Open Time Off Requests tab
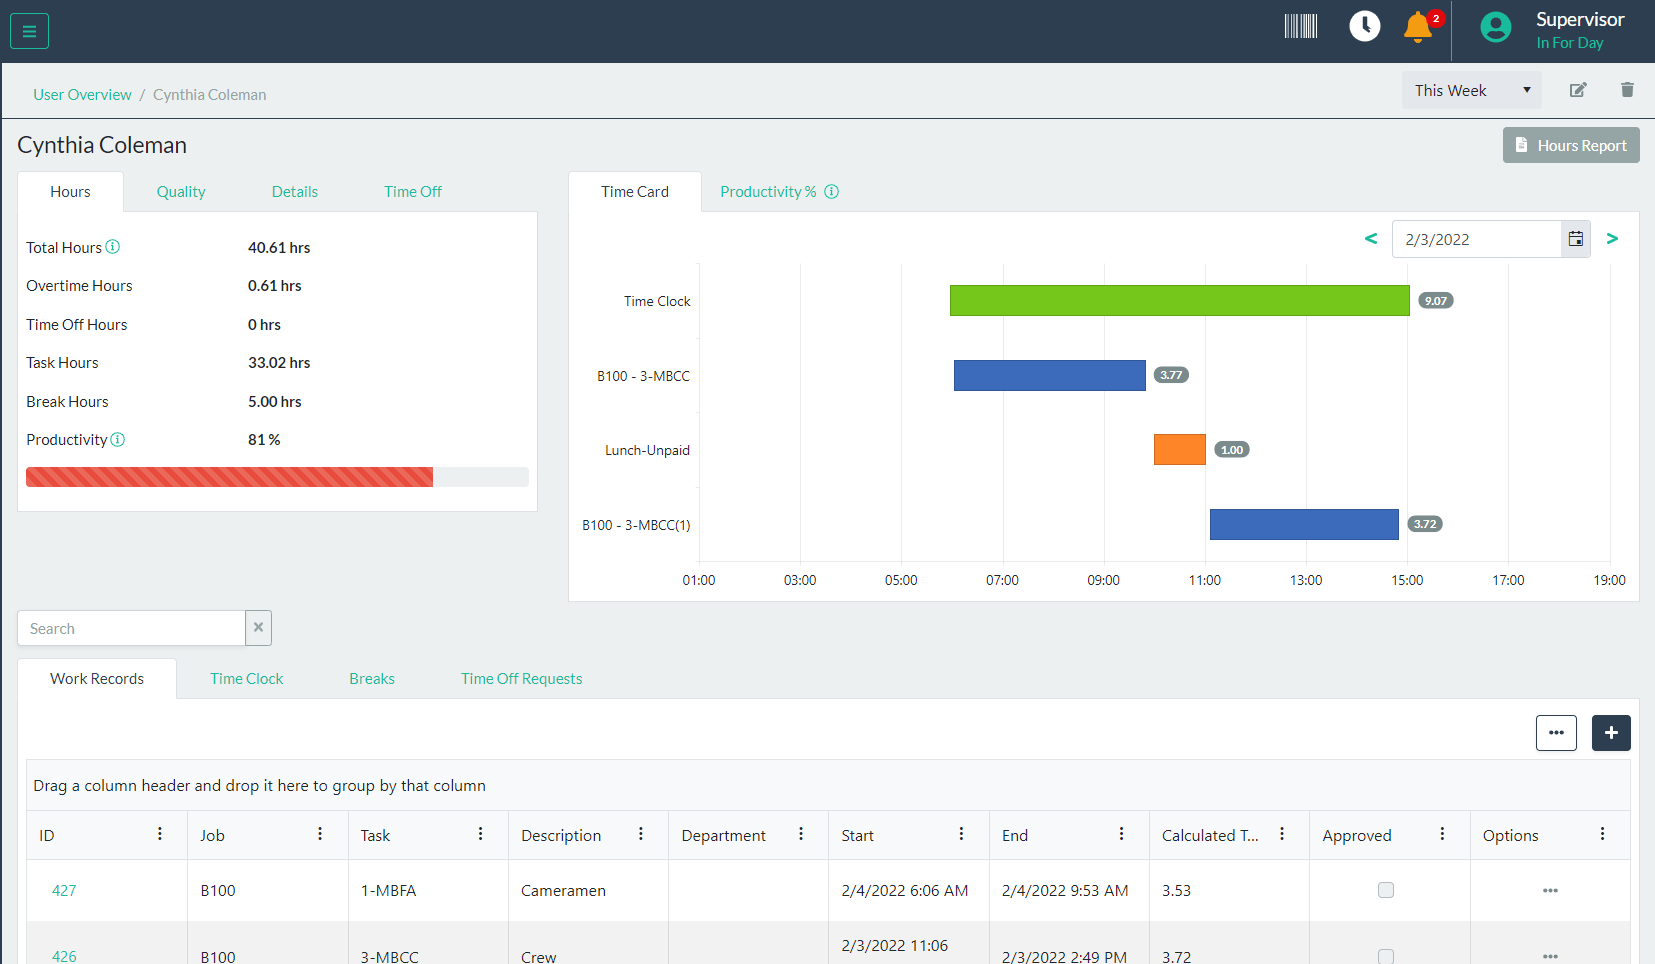The image size is (1655, 964). pyautogui.click(x=521, y=679)
